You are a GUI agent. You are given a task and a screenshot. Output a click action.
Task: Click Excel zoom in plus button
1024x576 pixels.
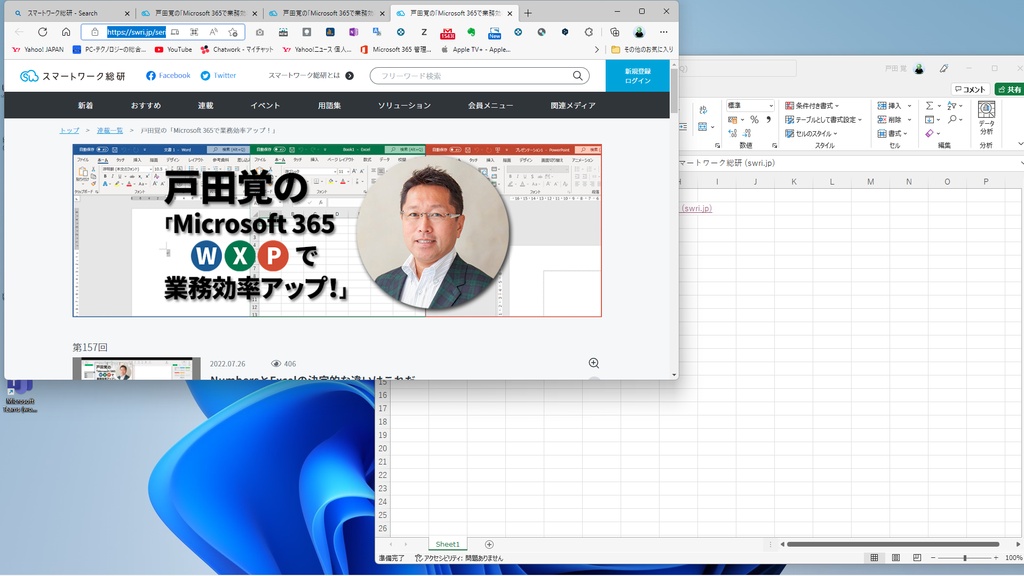pos(996,558)
